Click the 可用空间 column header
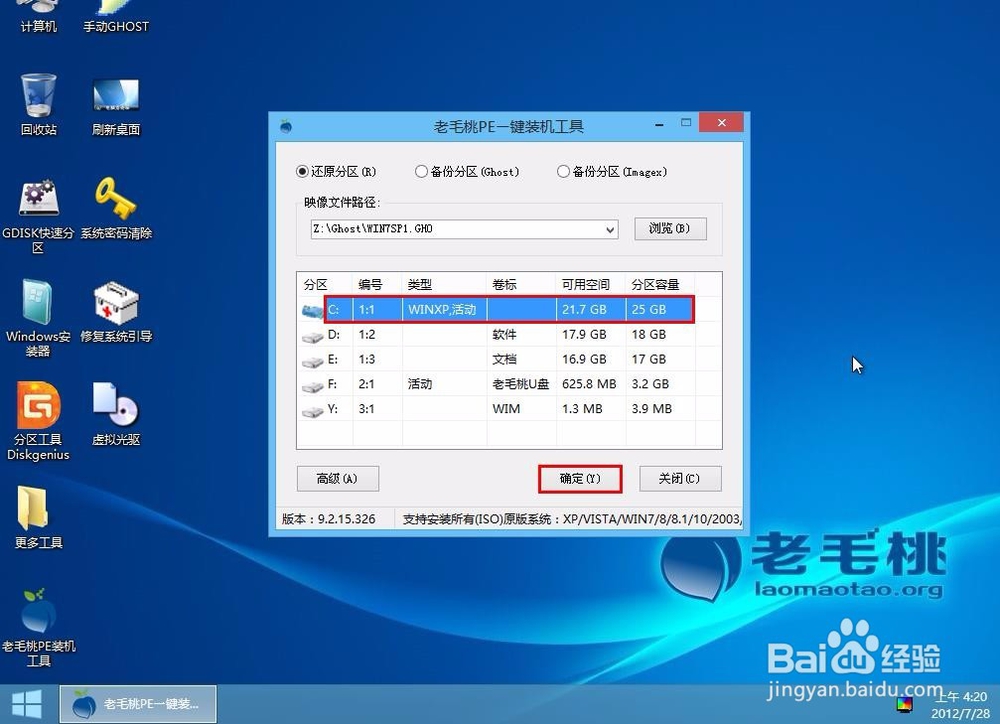This screenshot has height=724, width=1000. tap(591, 284)
